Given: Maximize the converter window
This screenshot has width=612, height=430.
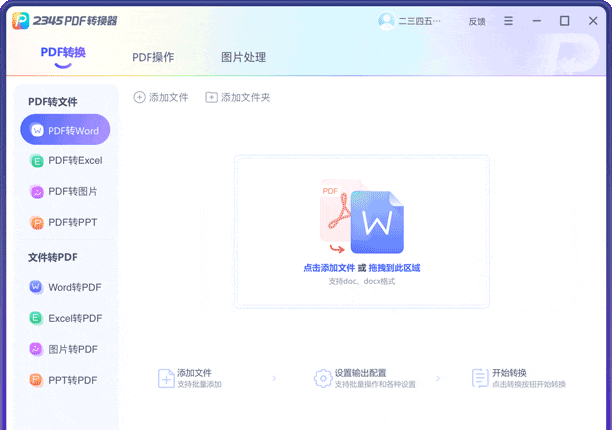Looking at the screenshot, I should [x=564, y=21].
